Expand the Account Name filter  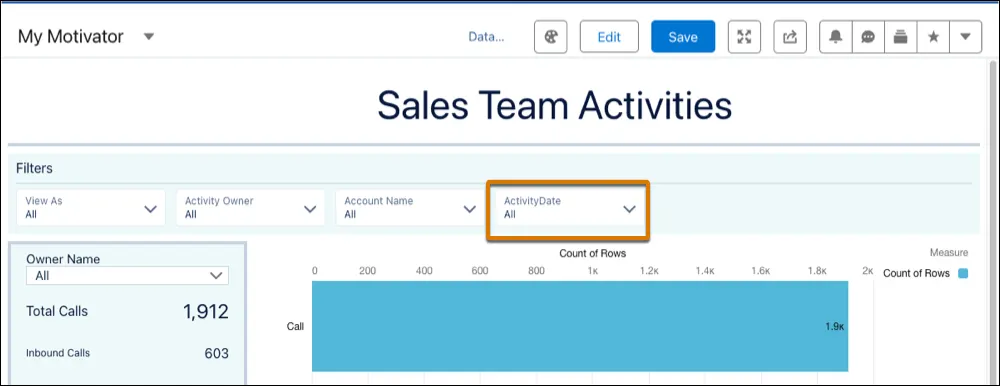[x=409, y=208]
